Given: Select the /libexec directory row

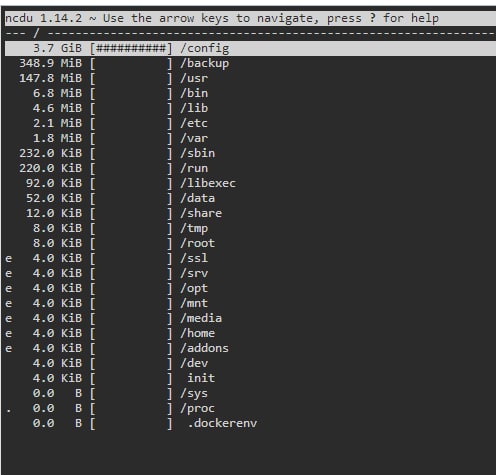Looking at the screenshot, I should [x=250, y=183].
